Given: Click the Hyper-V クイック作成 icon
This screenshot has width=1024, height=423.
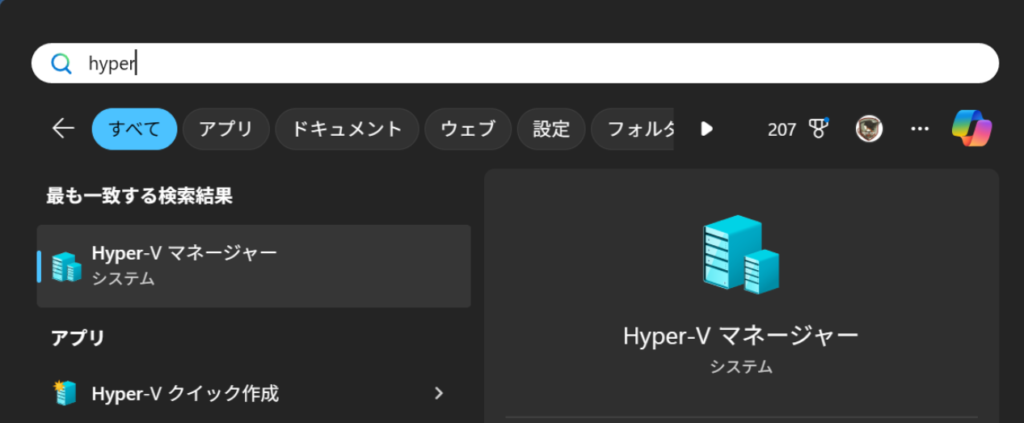Looking at the screenshot, I should point(65,394).
